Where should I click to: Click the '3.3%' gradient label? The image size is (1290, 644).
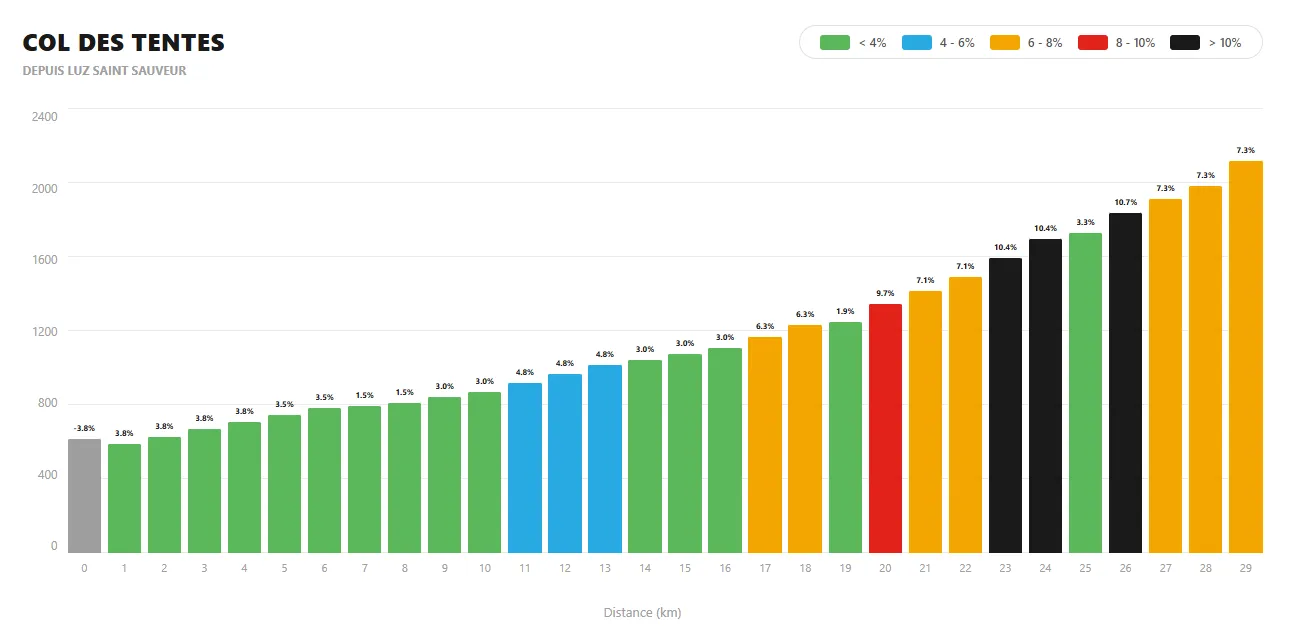click(x=1085, y=222)
